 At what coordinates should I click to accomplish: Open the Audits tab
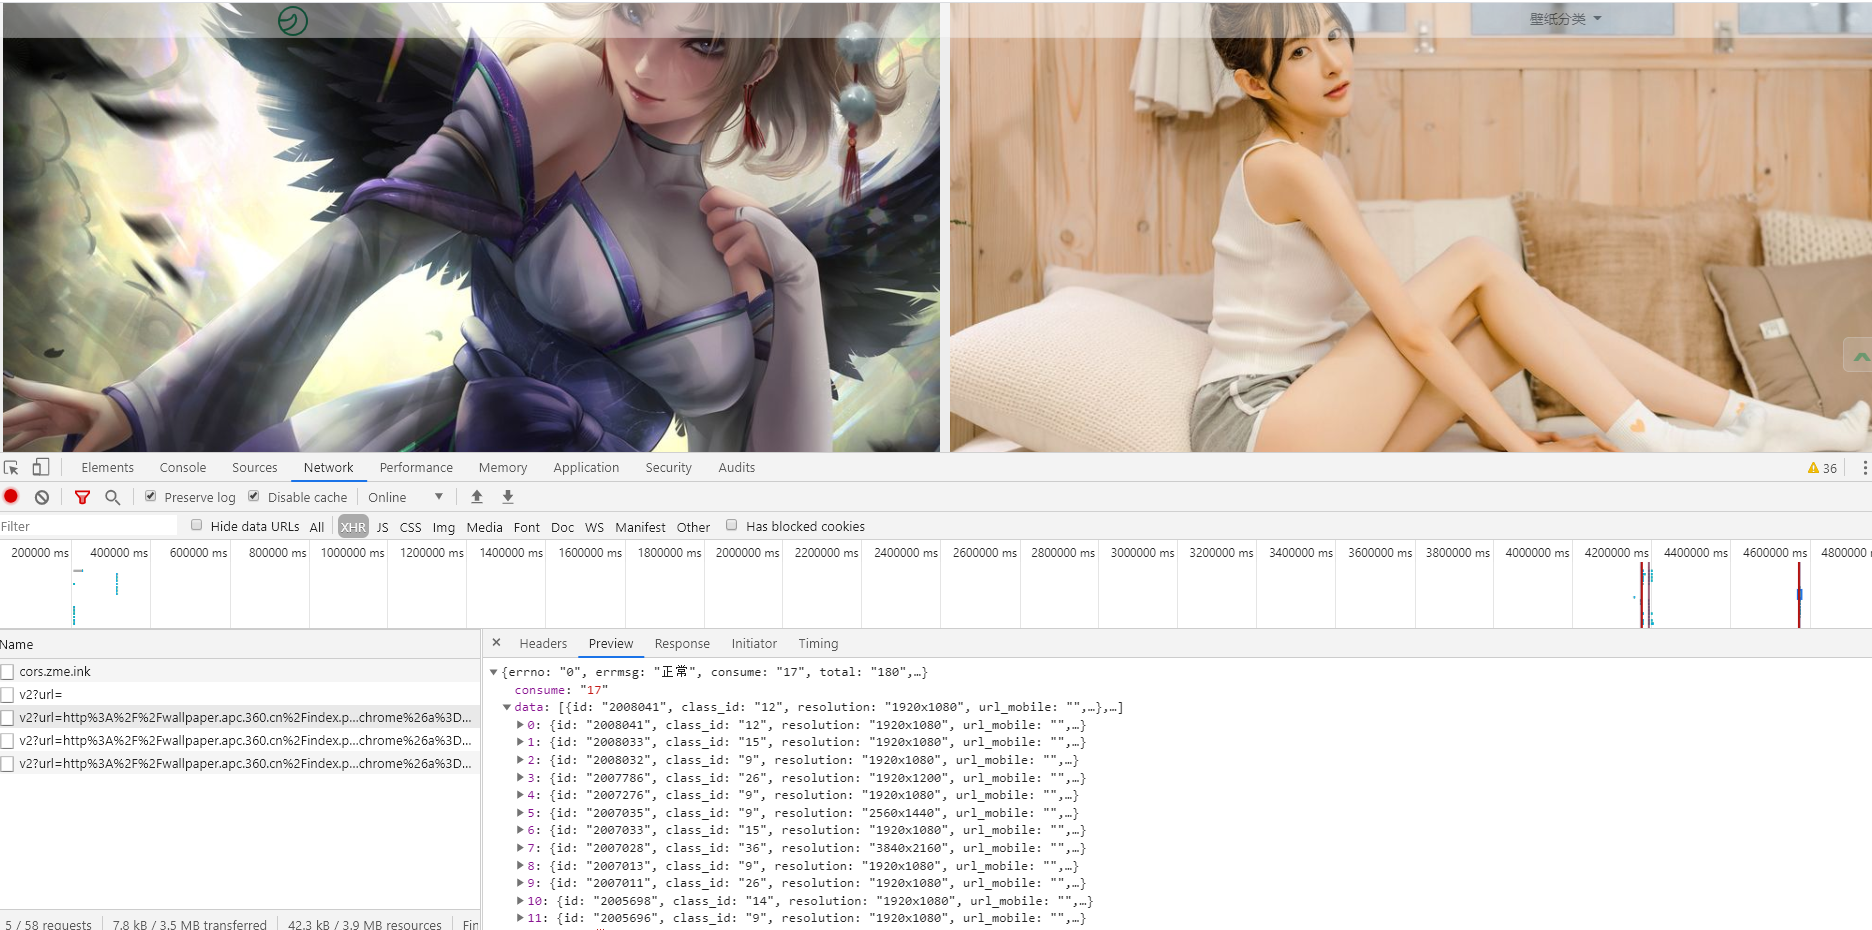737,468
